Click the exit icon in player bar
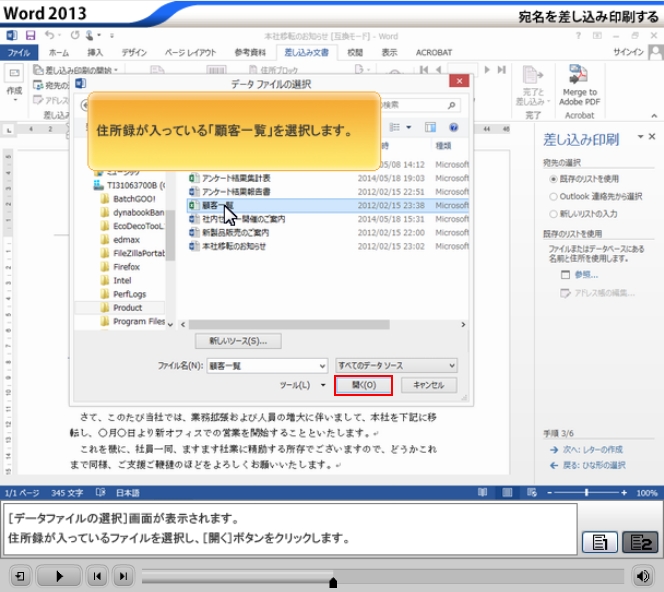Image resolution: width=664 pixels, height=592 pixels. point(20,576)
